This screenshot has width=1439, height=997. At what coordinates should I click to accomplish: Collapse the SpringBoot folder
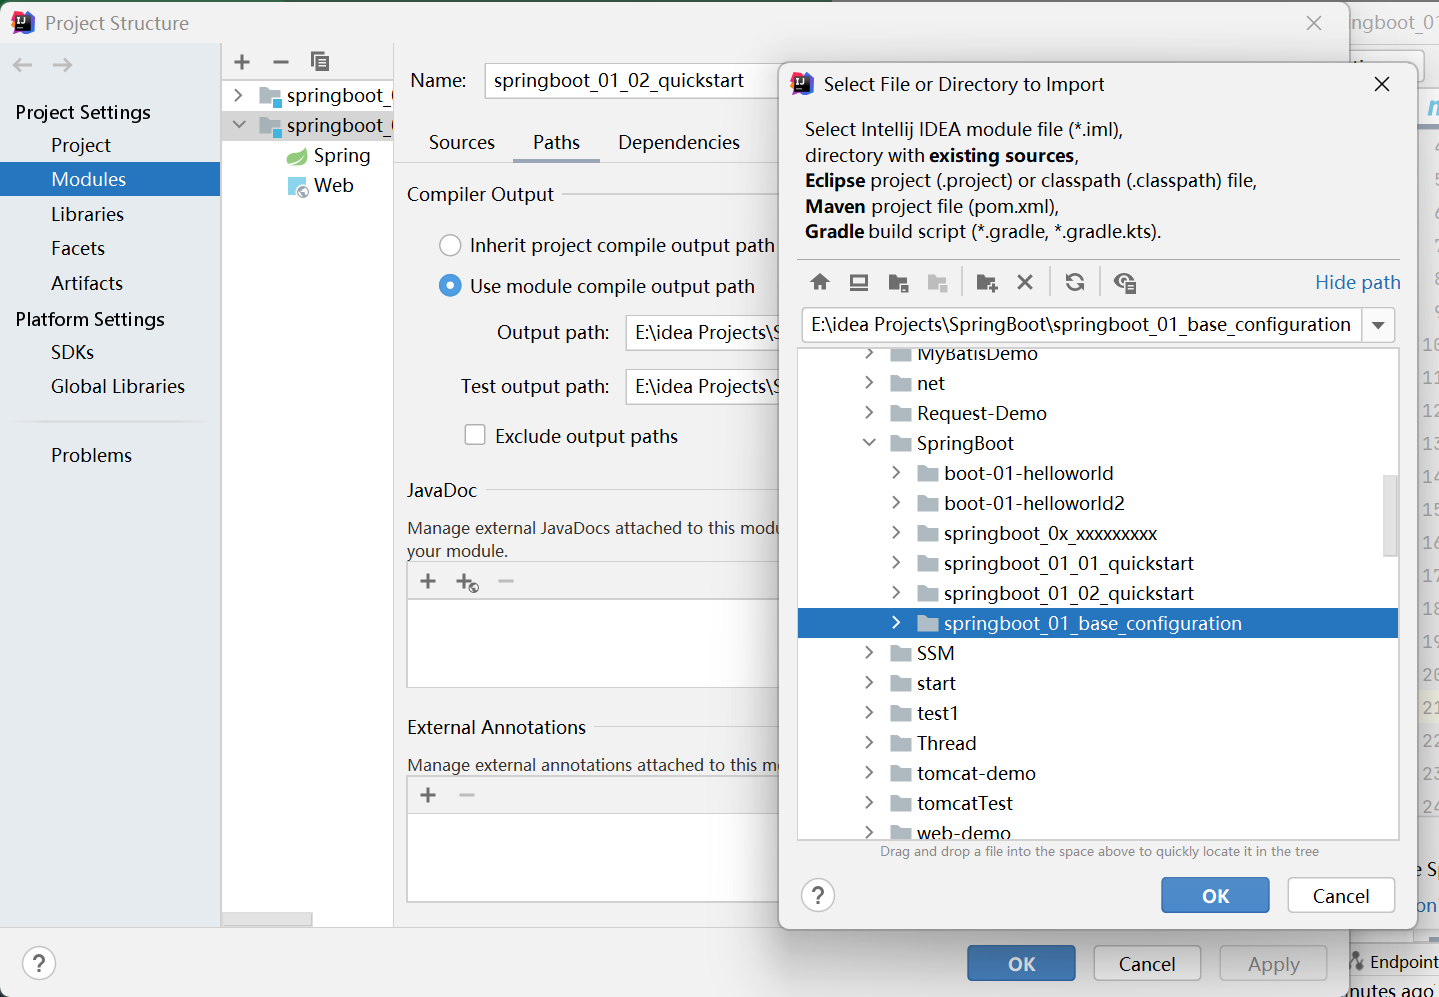[x=869, y=443]
